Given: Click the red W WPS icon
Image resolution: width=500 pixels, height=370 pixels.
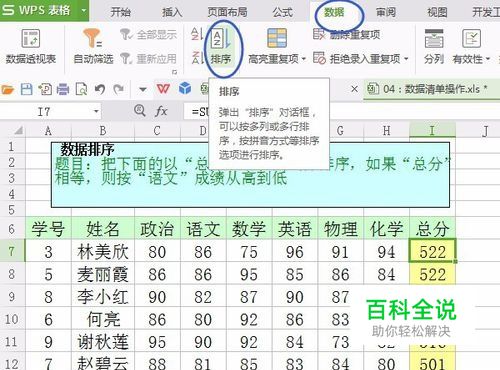Looking at the screenshot, I should [163, 89].
